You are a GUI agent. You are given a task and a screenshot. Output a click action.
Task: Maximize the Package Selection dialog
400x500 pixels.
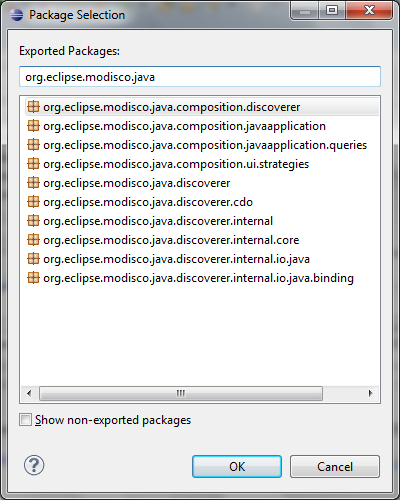tap(332, 11)
